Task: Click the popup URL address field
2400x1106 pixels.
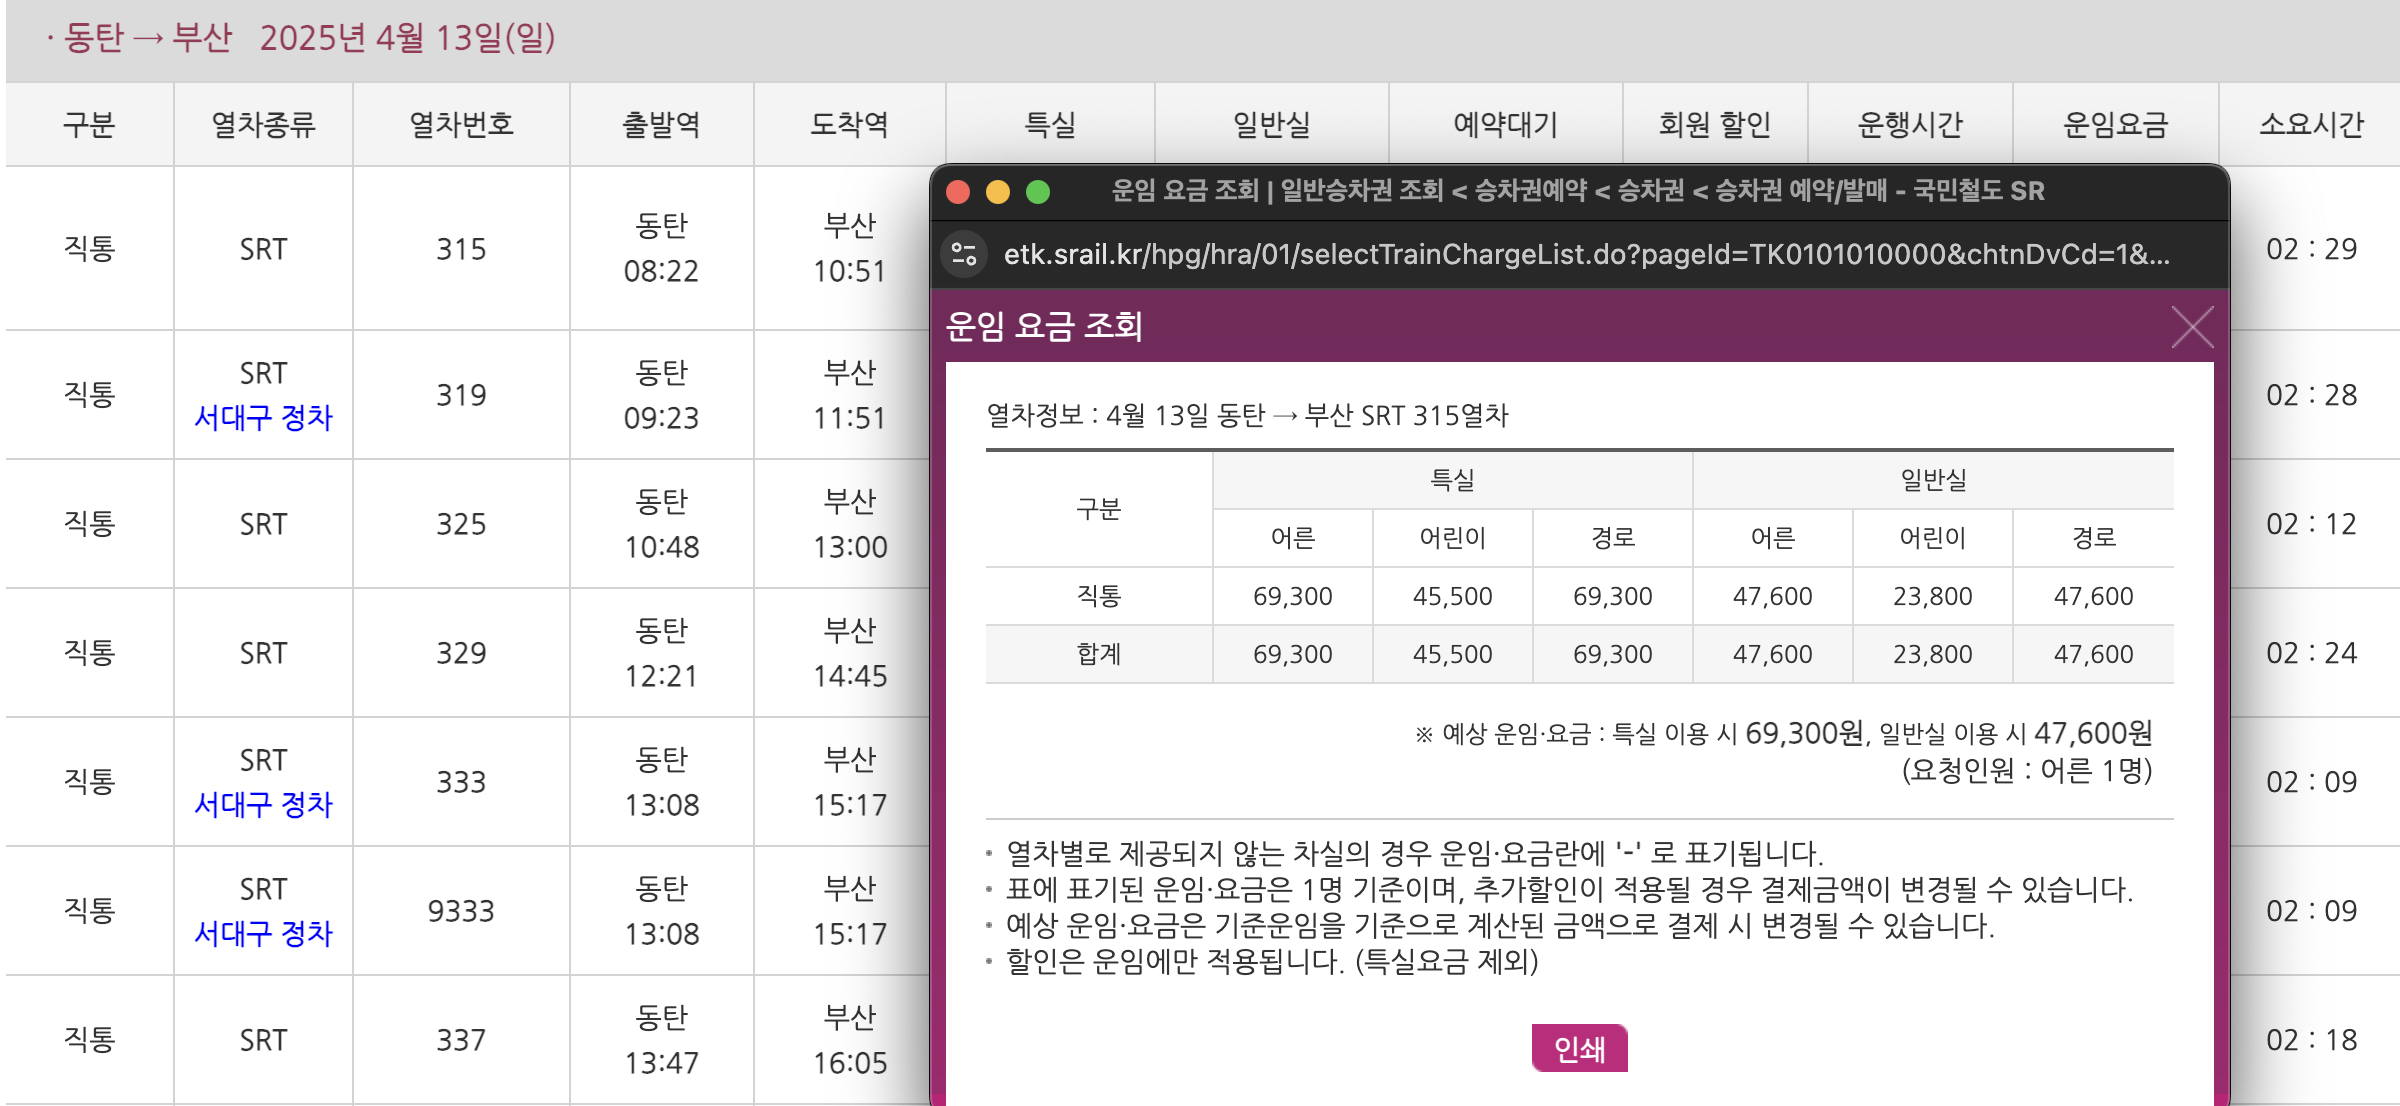Action: (1586, 254)
